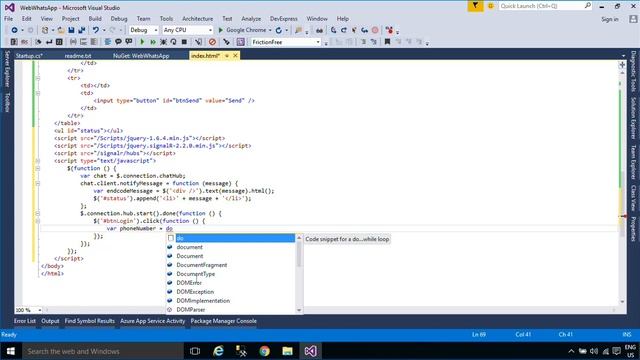Screen dimensions: 640x360
Task: Click the greyed-out Redo arrow icon
Action: click(x=113, y=30)
